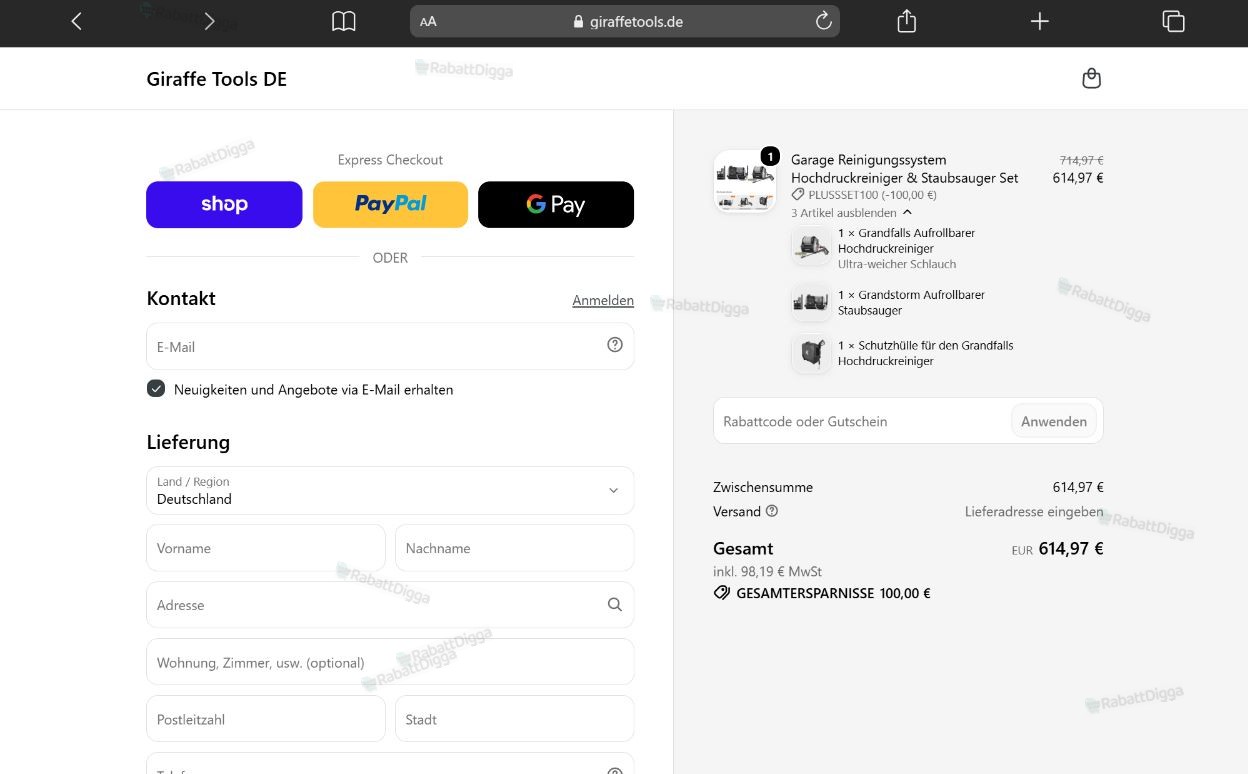Open the Land / Region dropdown
The height and width of the screenshot is (774, 1248).
tap(390, 490)
